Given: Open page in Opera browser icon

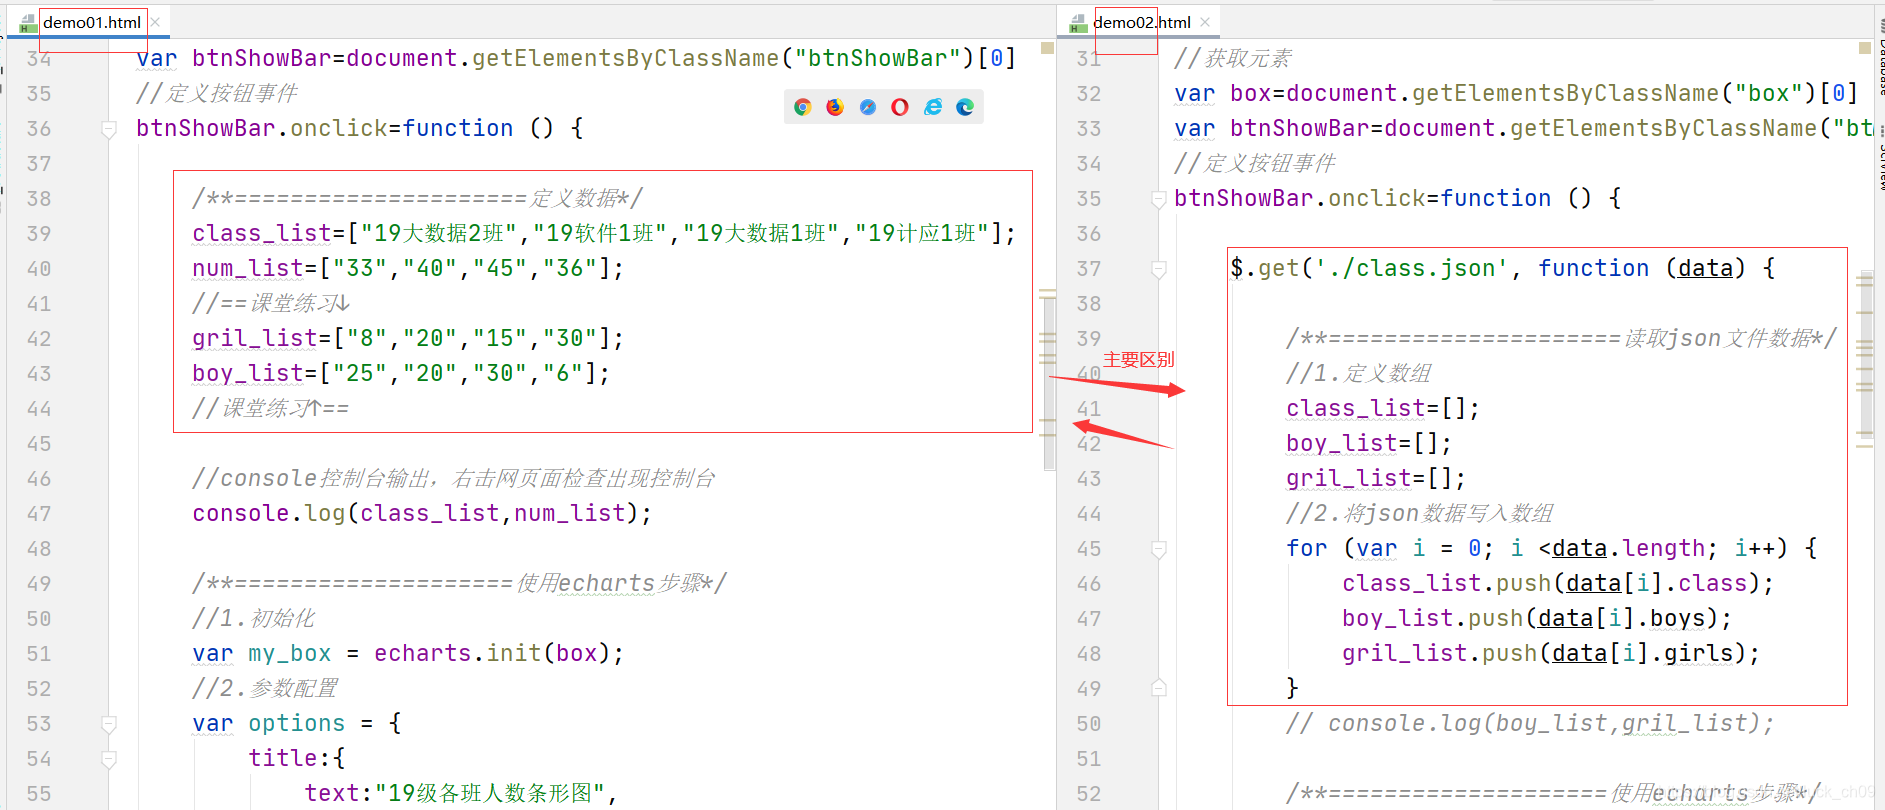Looking at the screenshot, I should [x=900, y=107].
